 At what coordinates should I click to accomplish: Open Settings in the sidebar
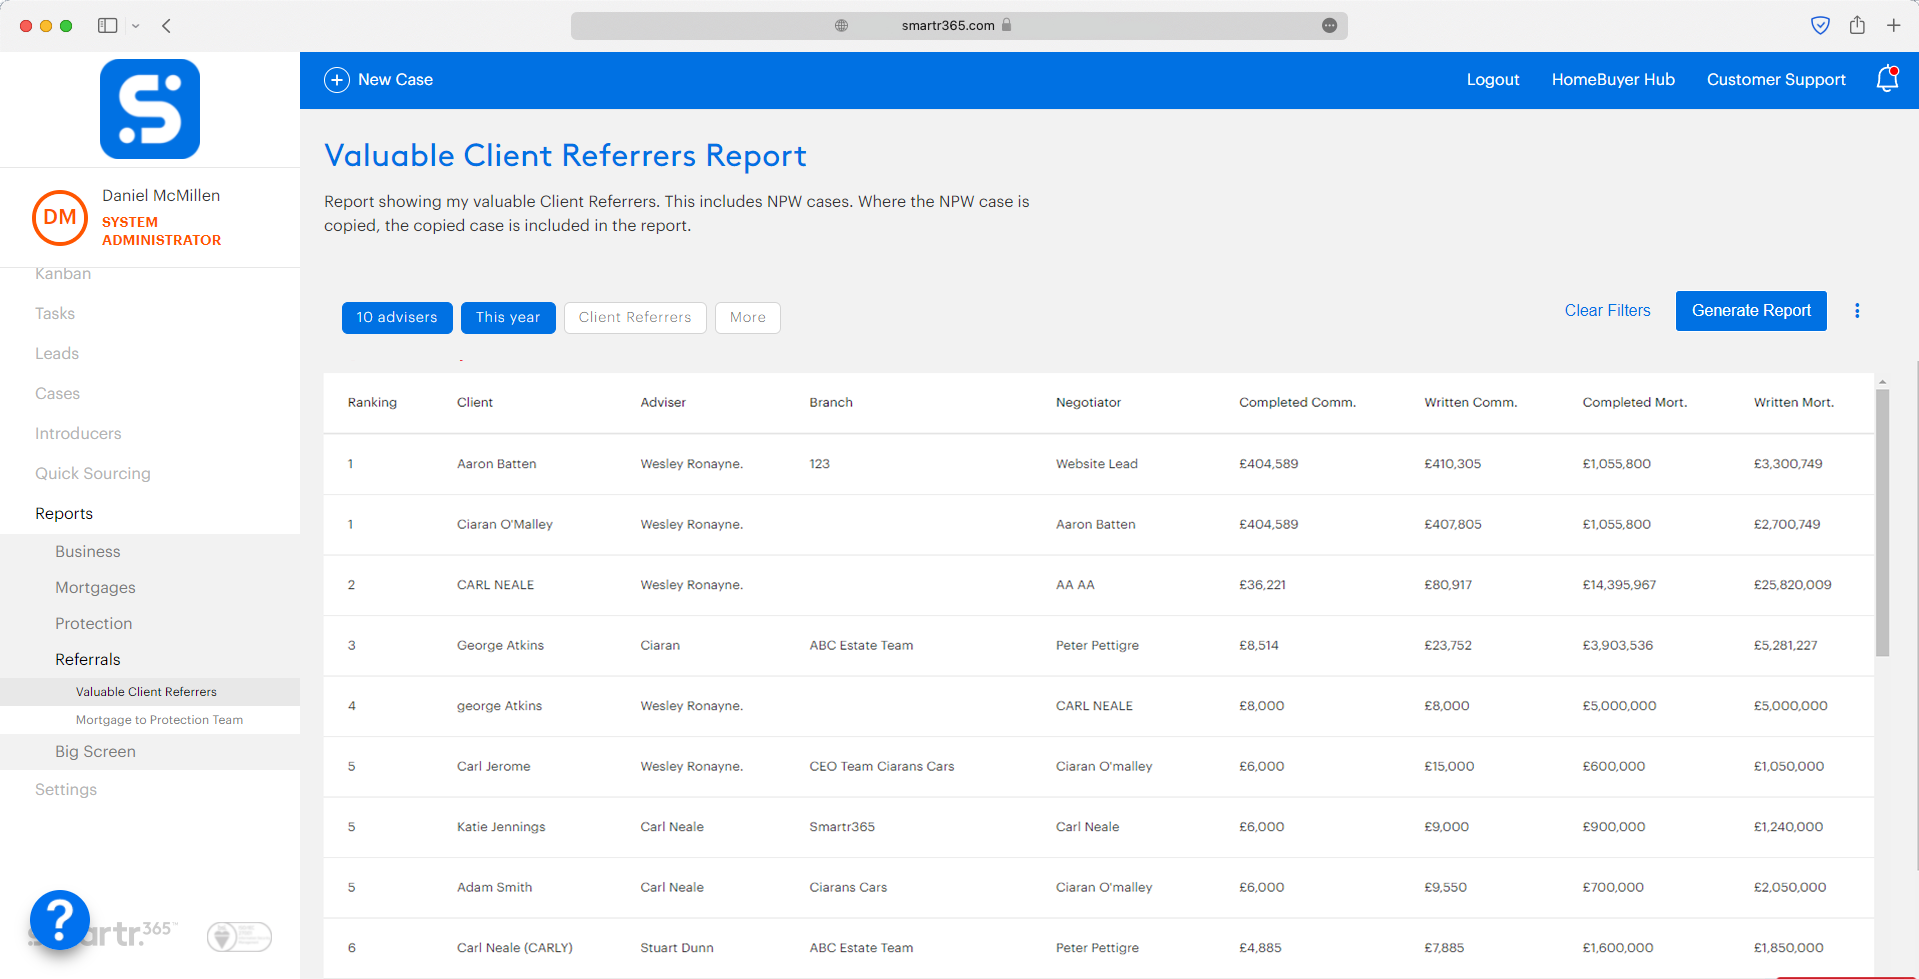[x=66, y=790]
